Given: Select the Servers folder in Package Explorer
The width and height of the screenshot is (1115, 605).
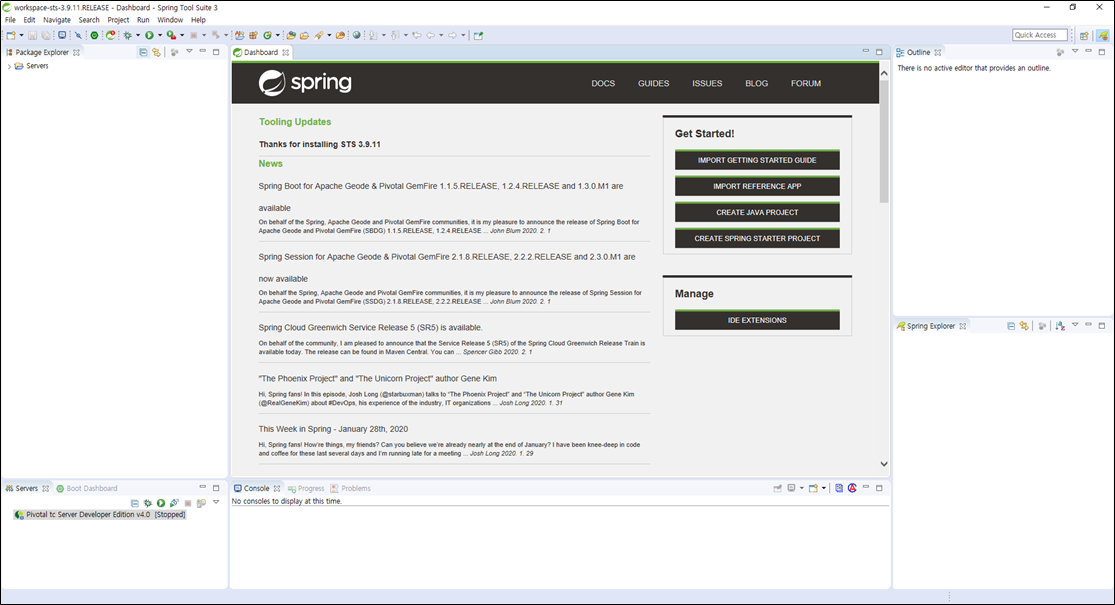Looking at the screenshot, I should 31,66.
